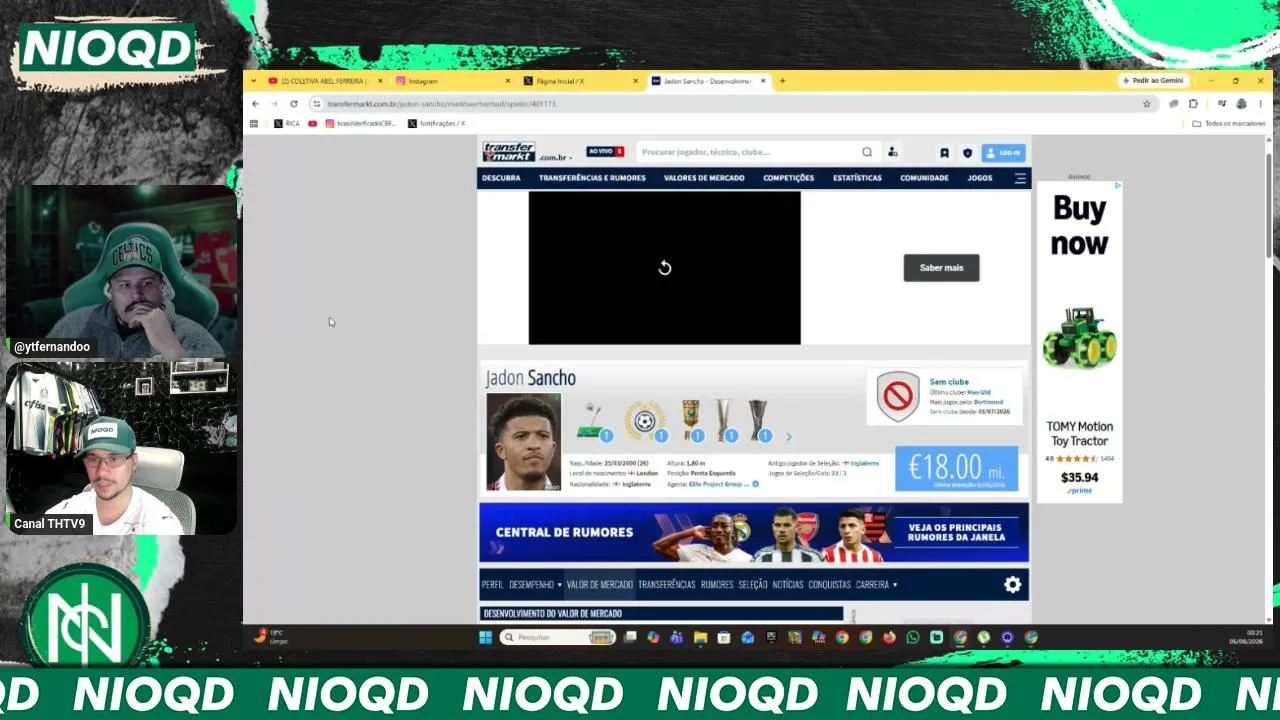This screenshot has height=720, width=1280.
Task: Click the Transfermarkt logo
Action: [509, 152]
